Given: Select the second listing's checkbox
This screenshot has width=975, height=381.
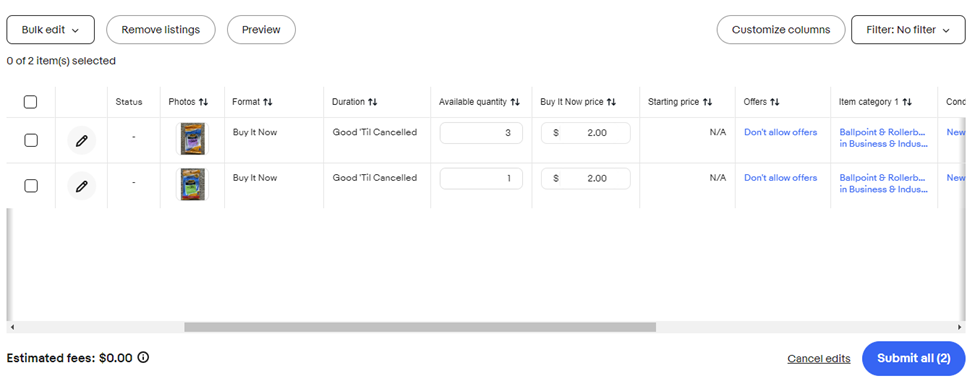Looking at the screenshot, I should [30, 185].
